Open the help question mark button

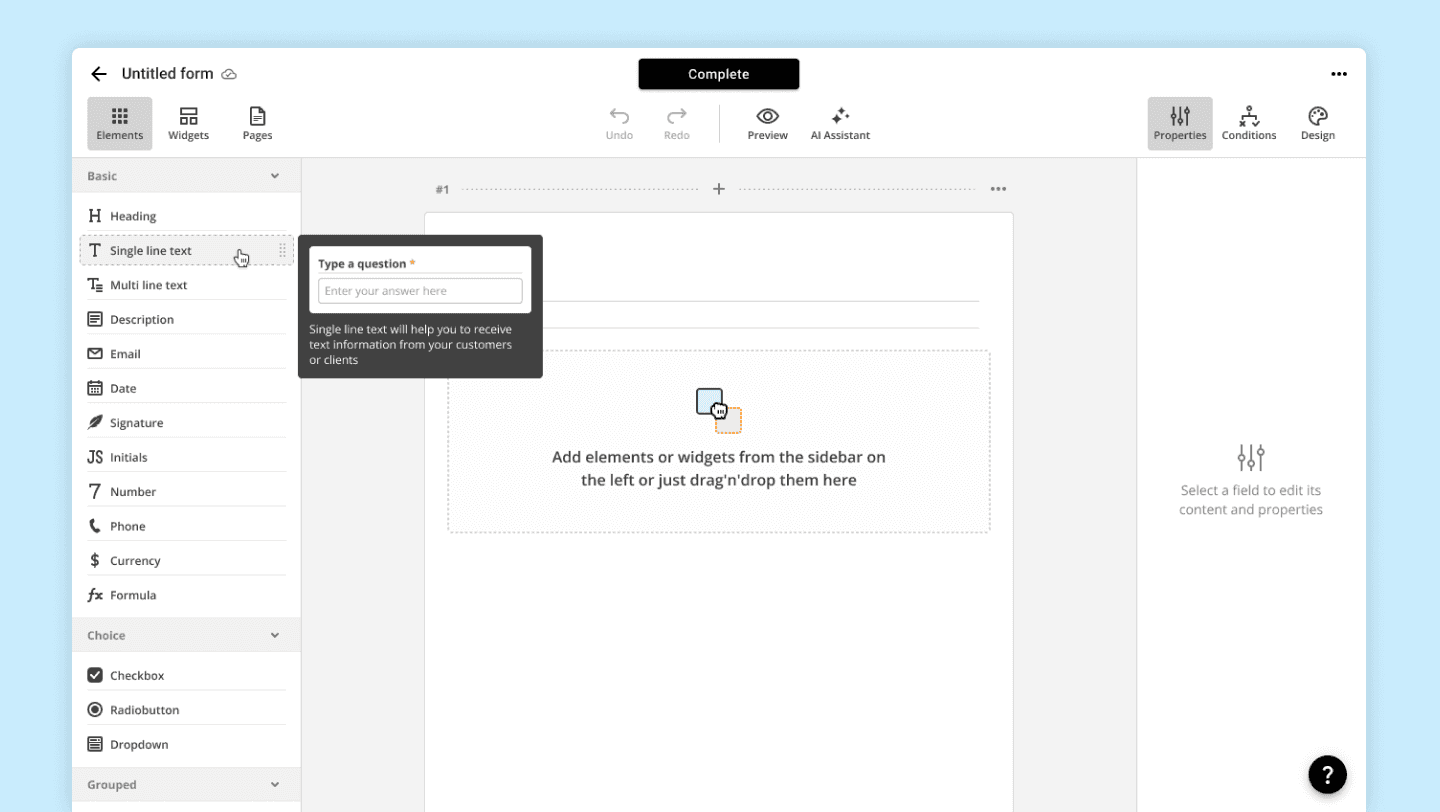tap(1327, 774)
